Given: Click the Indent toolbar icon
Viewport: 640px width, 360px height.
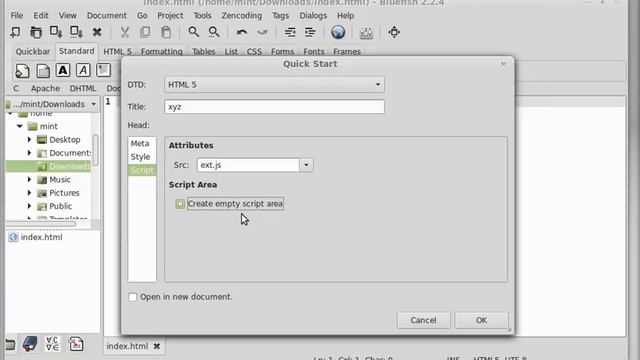Looking at the screenshot, I should coord(310,32).
